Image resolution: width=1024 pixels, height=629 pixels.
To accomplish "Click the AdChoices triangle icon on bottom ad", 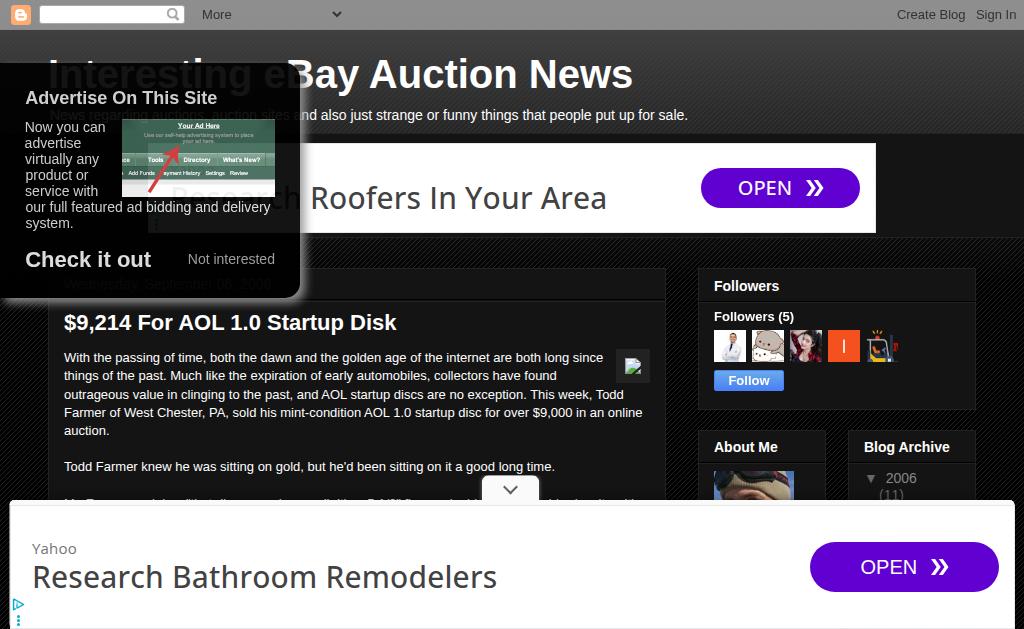I will (18, 605).
